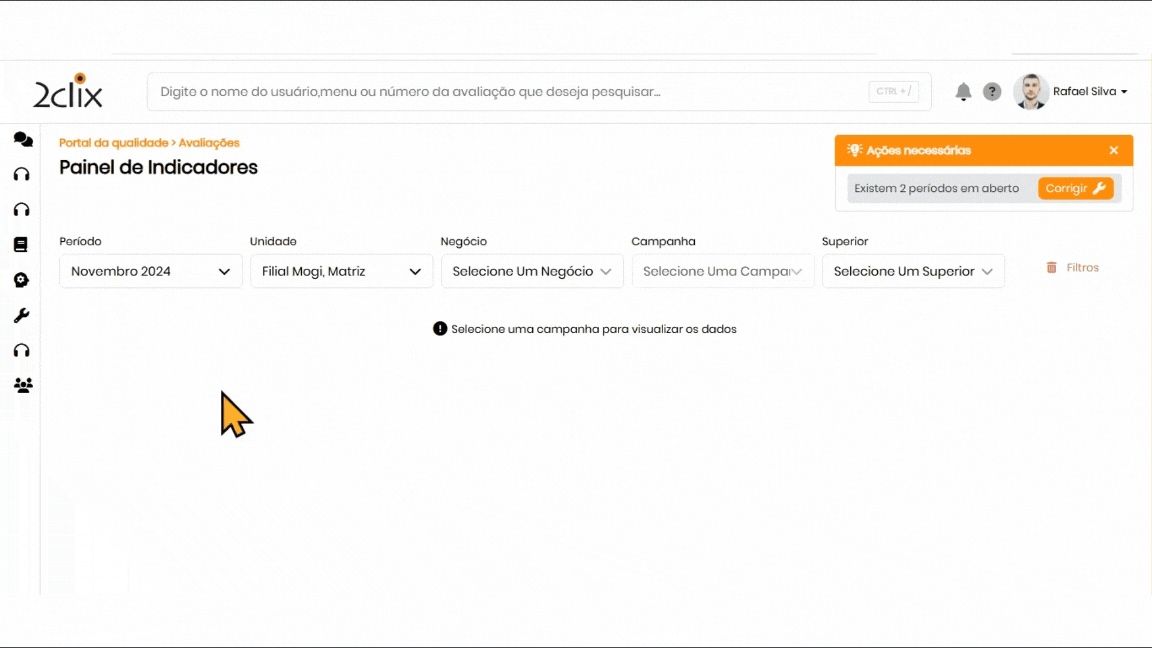Open the chat bubbles sidebar icon
This screenshot has width=1152, height=648.
(22, 139)
